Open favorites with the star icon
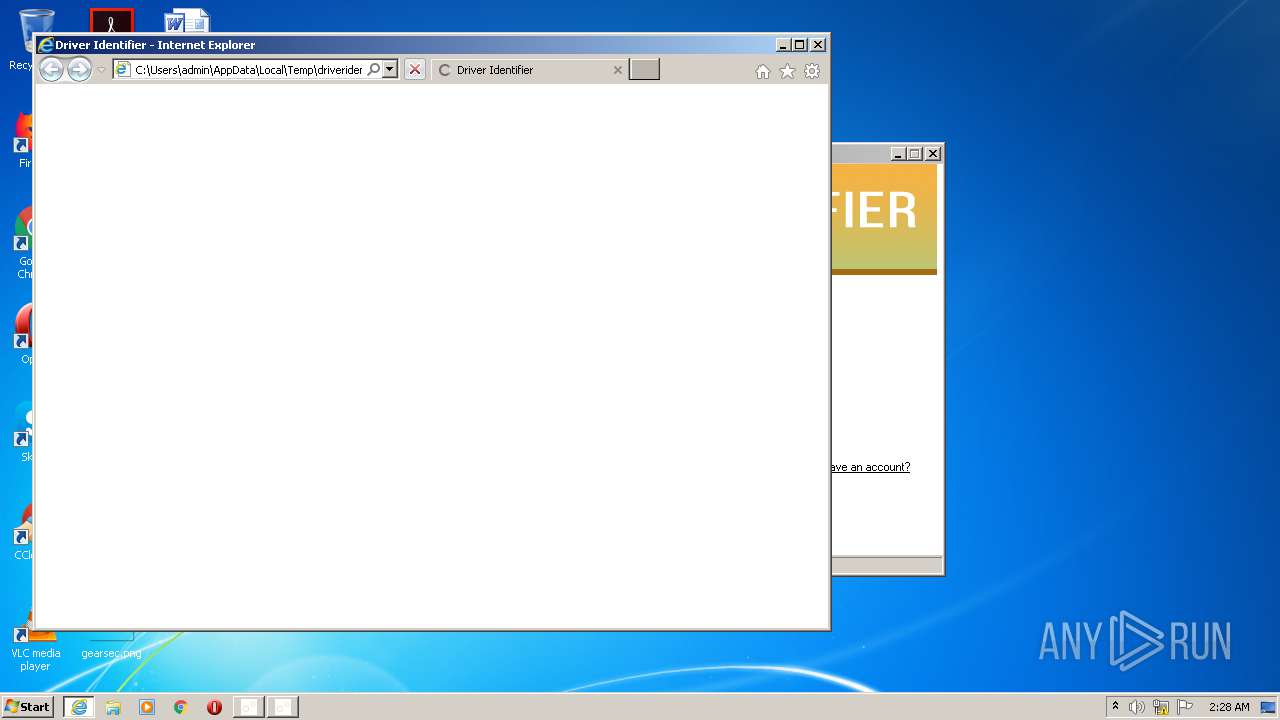1280x720 pixels. pos(787,71)
